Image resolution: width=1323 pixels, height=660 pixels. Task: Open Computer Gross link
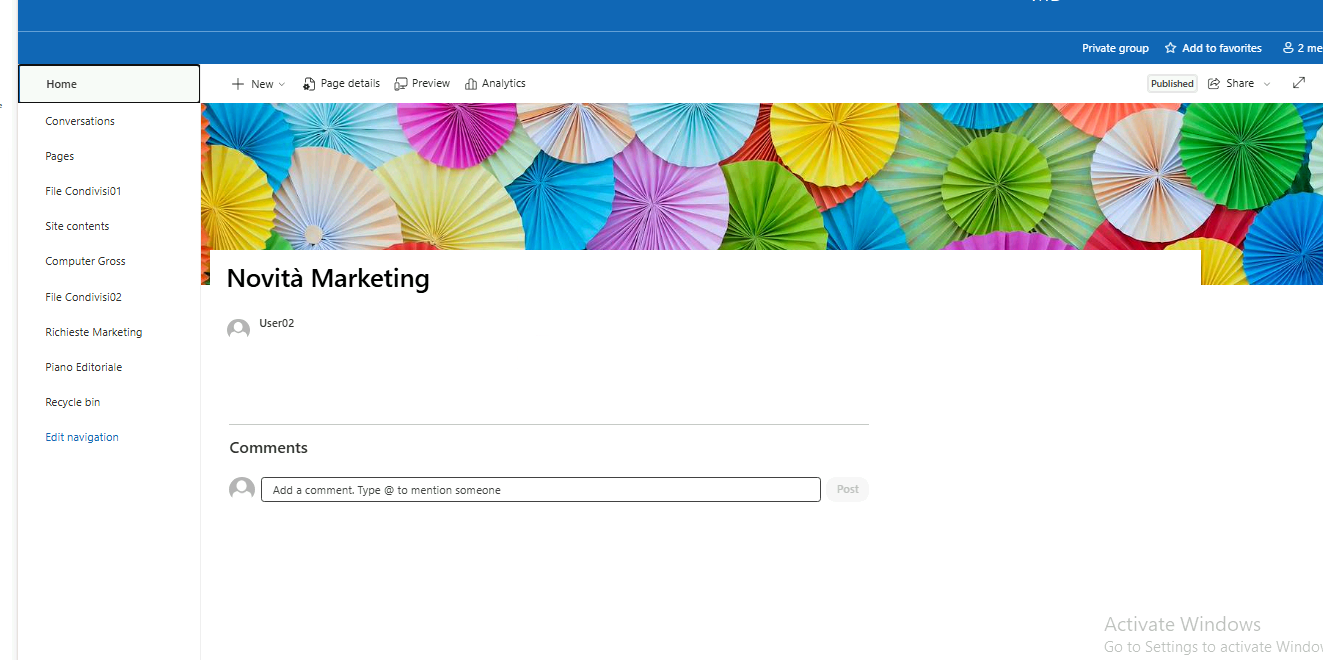tap(85, 261)
